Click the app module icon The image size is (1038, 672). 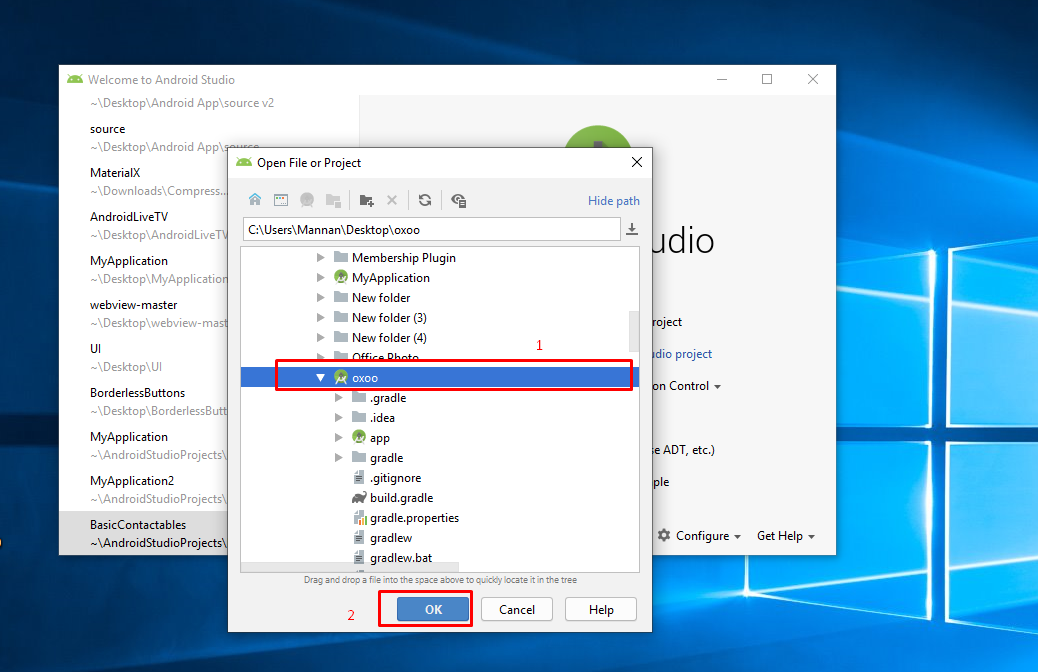click(x=359, y=437)
